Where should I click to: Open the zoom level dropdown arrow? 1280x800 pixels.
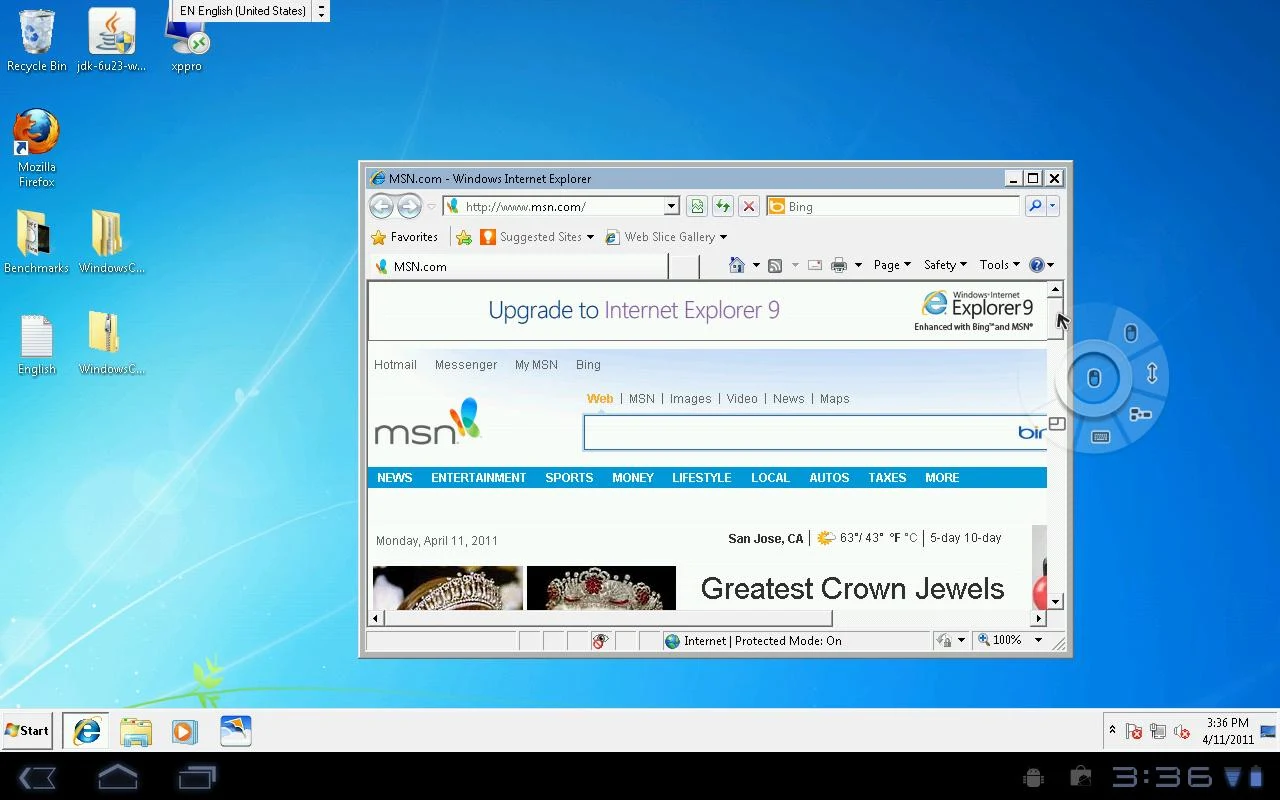pos(1038,640)
